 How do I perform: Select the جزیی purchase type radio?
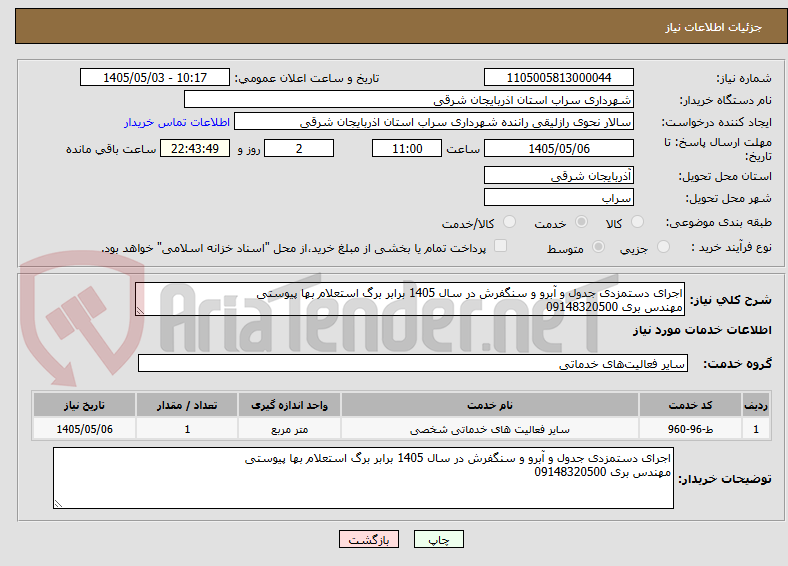tap(663, 246)
